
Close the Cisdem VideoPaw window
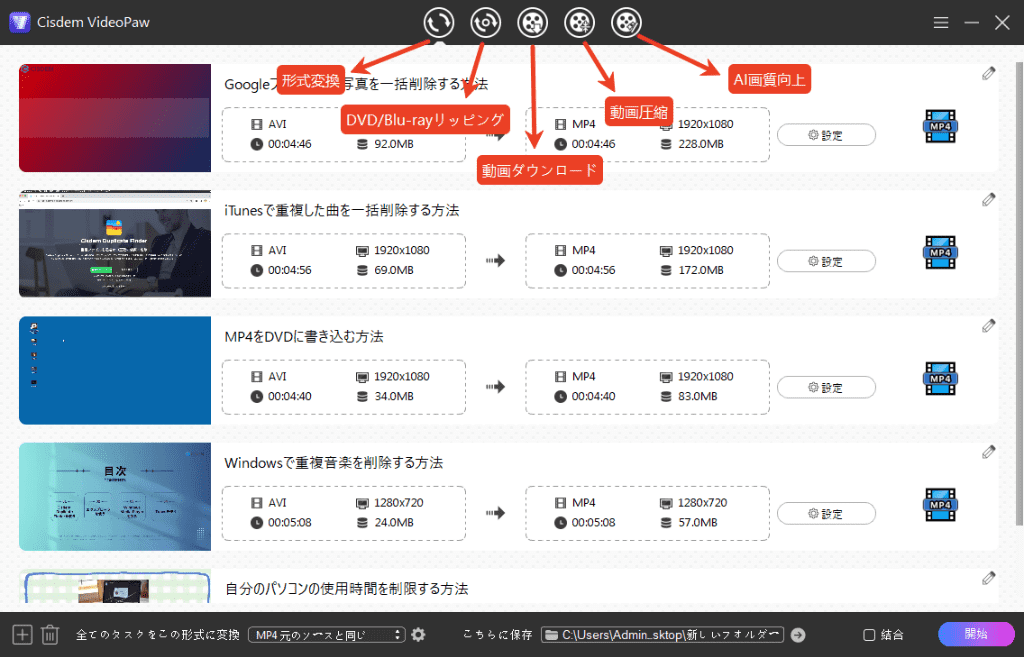point(1002,23)
